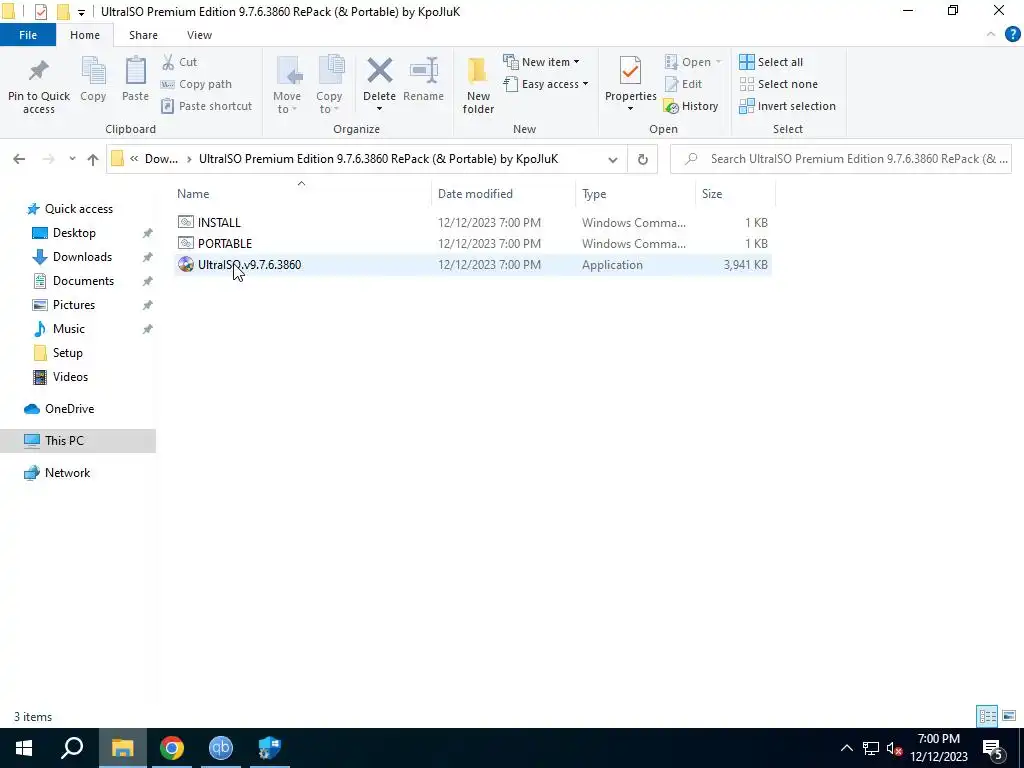Collapse the ribbon with the chevron
The width and height of the screenshot is (1024, 768).
pos(991,35)
